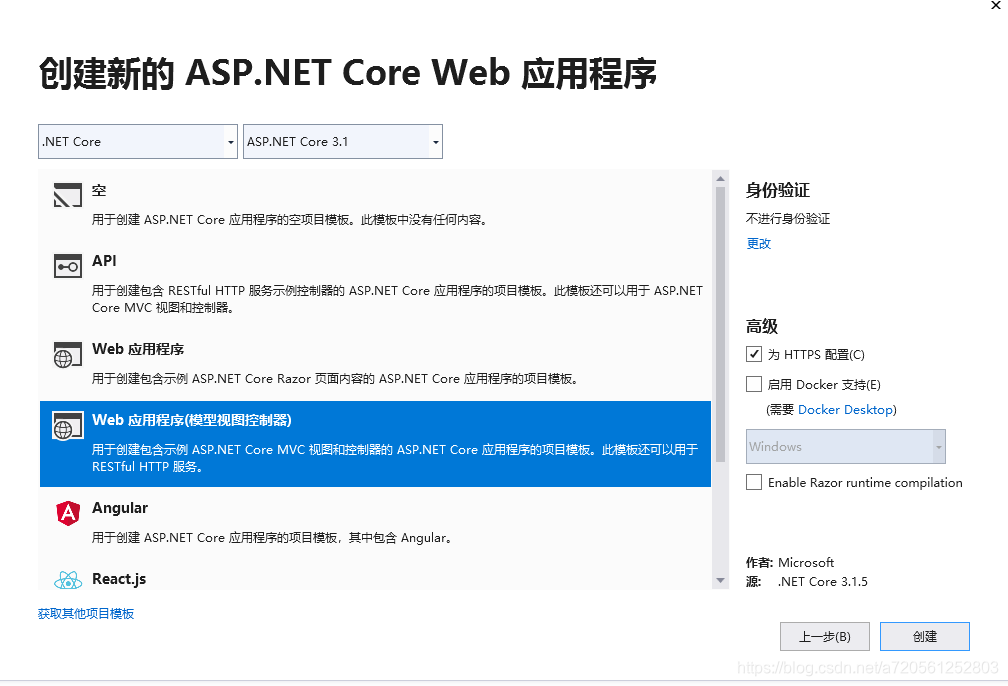Screen dimensions: 1008x686
Task: Enable Razor runtime compilation checkbox
Action: point(753,482)
